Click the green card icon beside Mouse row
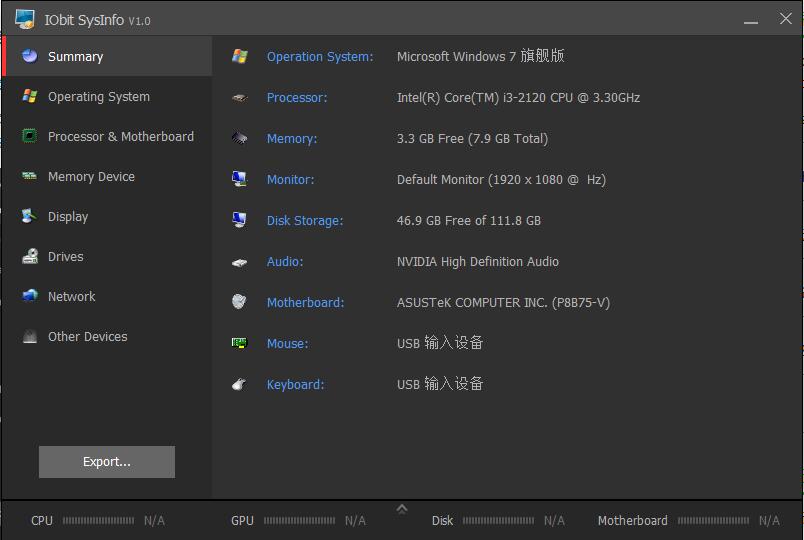This screenshot has height=540, width=804. click(239, 343)
